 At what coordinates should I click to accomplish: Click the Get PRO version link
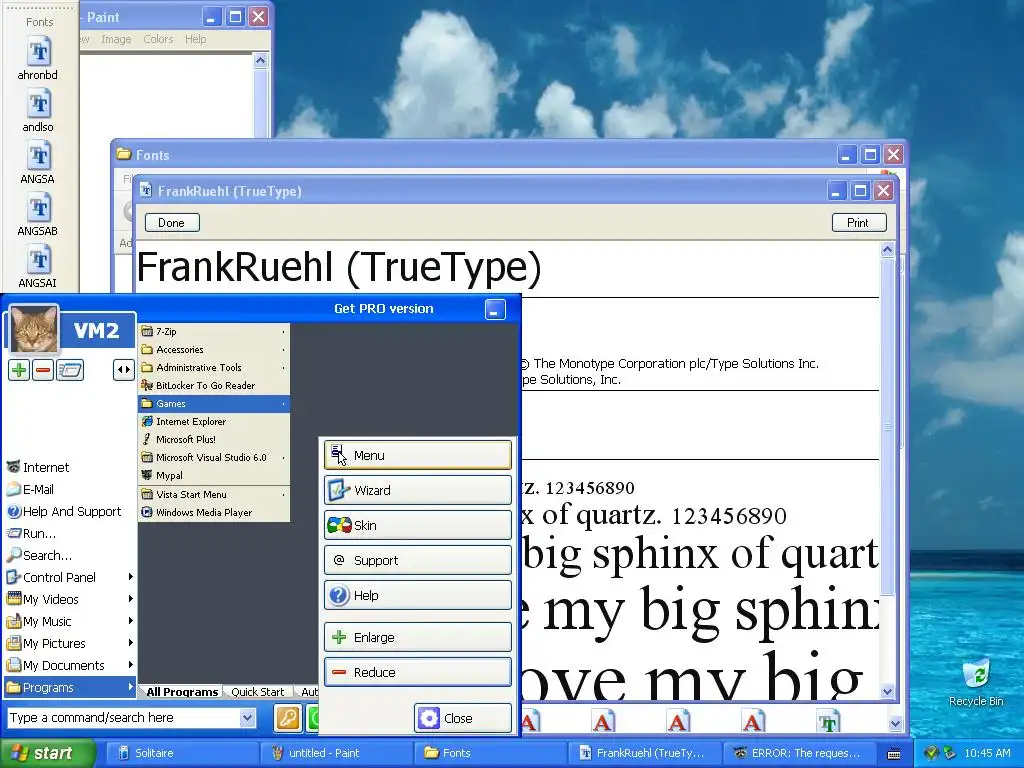(383, 309)
